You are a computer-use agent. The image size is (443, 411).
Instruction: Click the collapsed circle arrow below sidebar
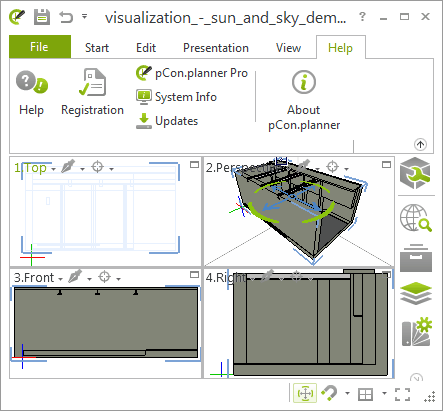tap(416, 378)
